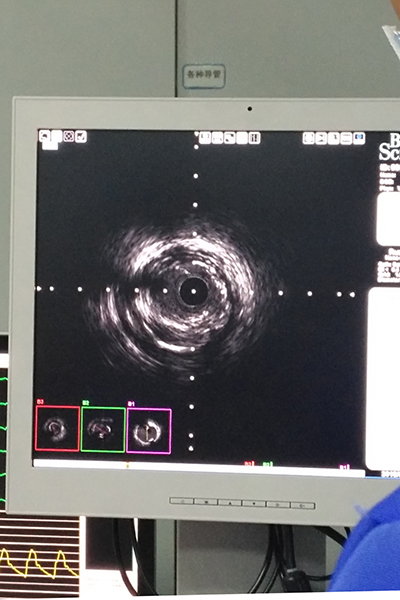Viewport: 400px width, 600px height.
Task: Click the pause-like icon ending the center toolbar
Action: [255, 138]
